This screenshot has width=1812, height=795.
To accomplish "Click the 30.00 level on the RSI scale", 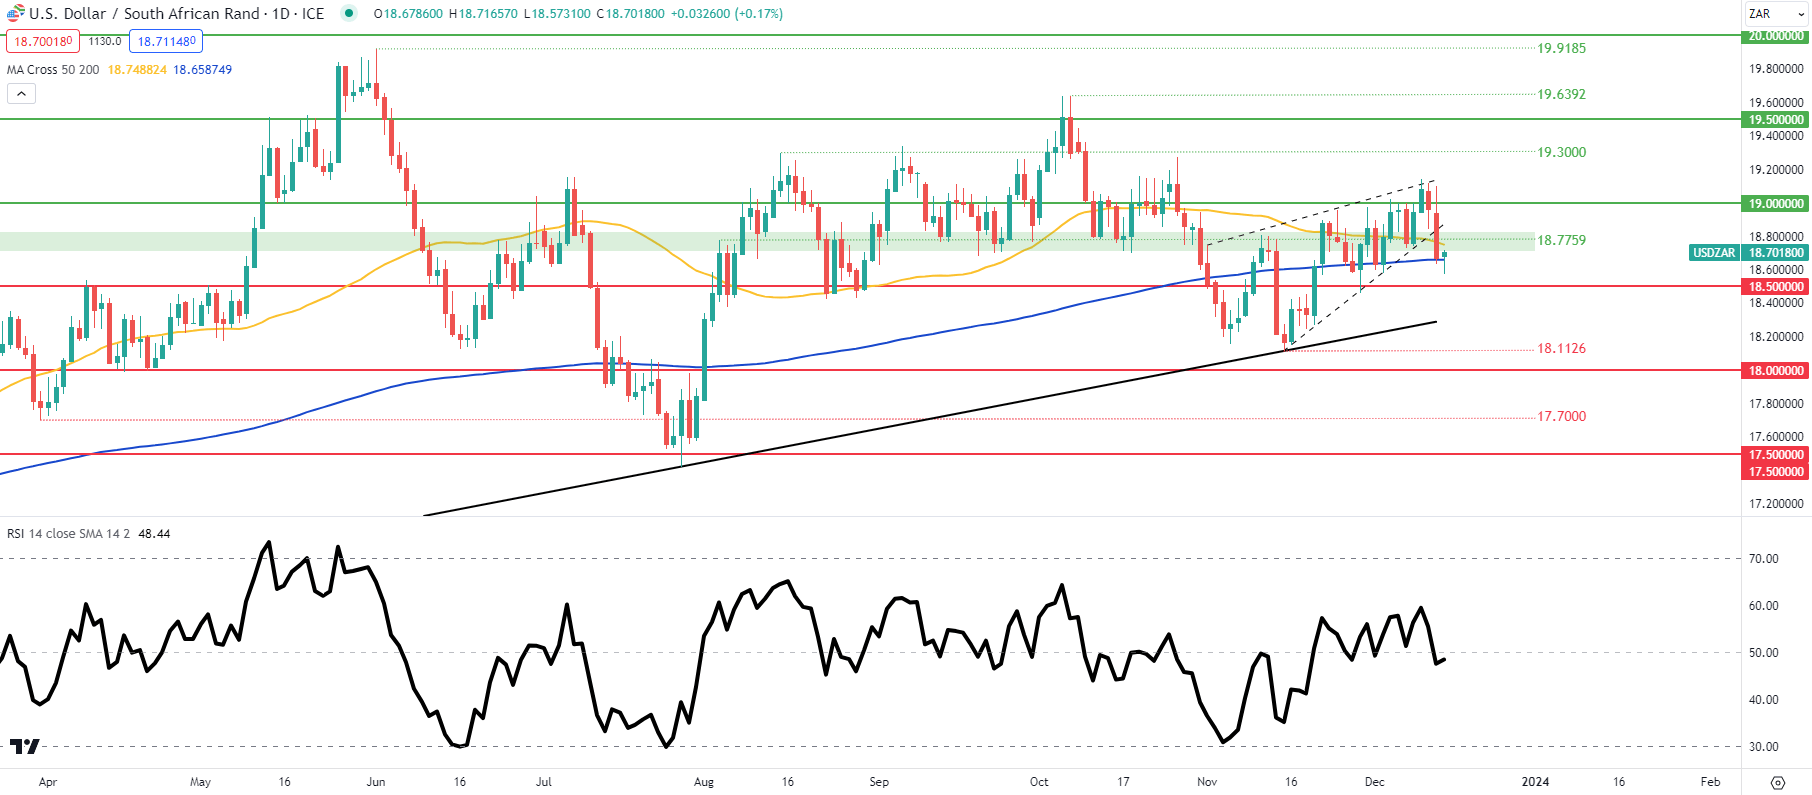I will click(x=1764, y=747).
